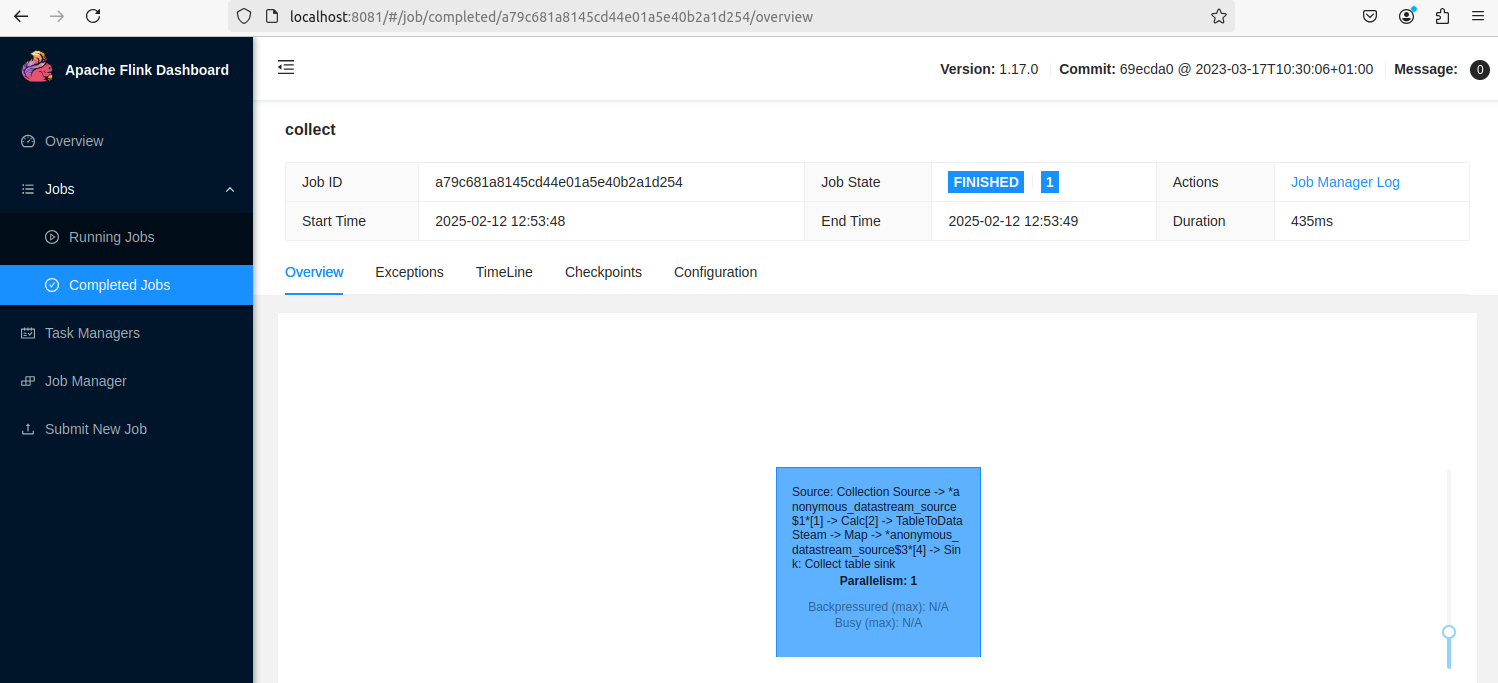Viewport: 1498px width, 683px height.
Task: Click the Overview dashboard icon in the sidebar
Action: point(28,141)
